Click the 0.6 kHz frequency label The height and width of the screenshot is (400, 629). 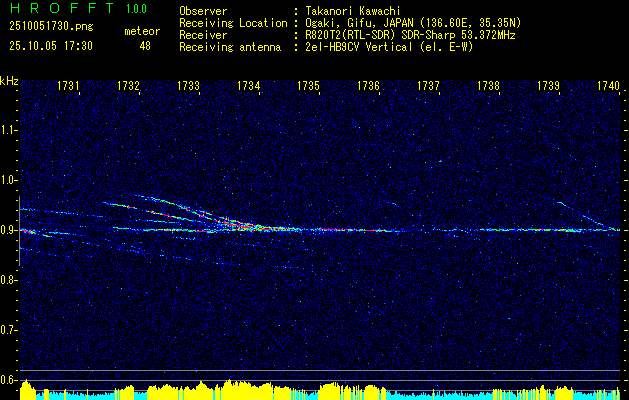click(9, 380)
